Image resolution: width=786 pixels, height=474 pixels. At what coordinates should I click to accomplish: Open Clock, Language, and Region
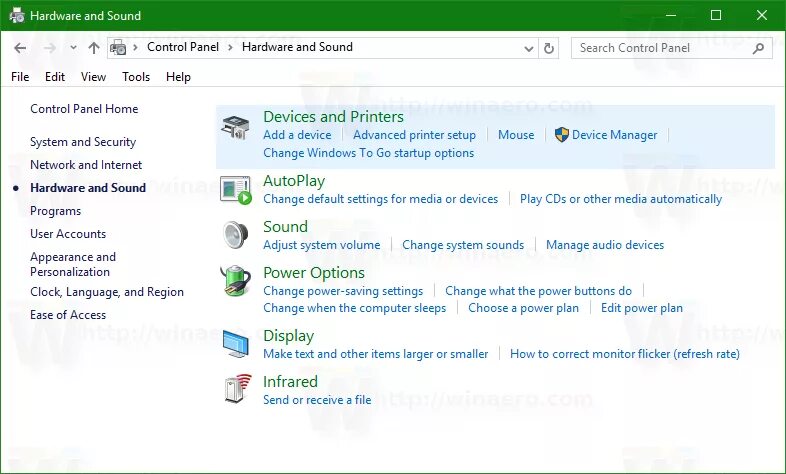[x=107, y=292]
